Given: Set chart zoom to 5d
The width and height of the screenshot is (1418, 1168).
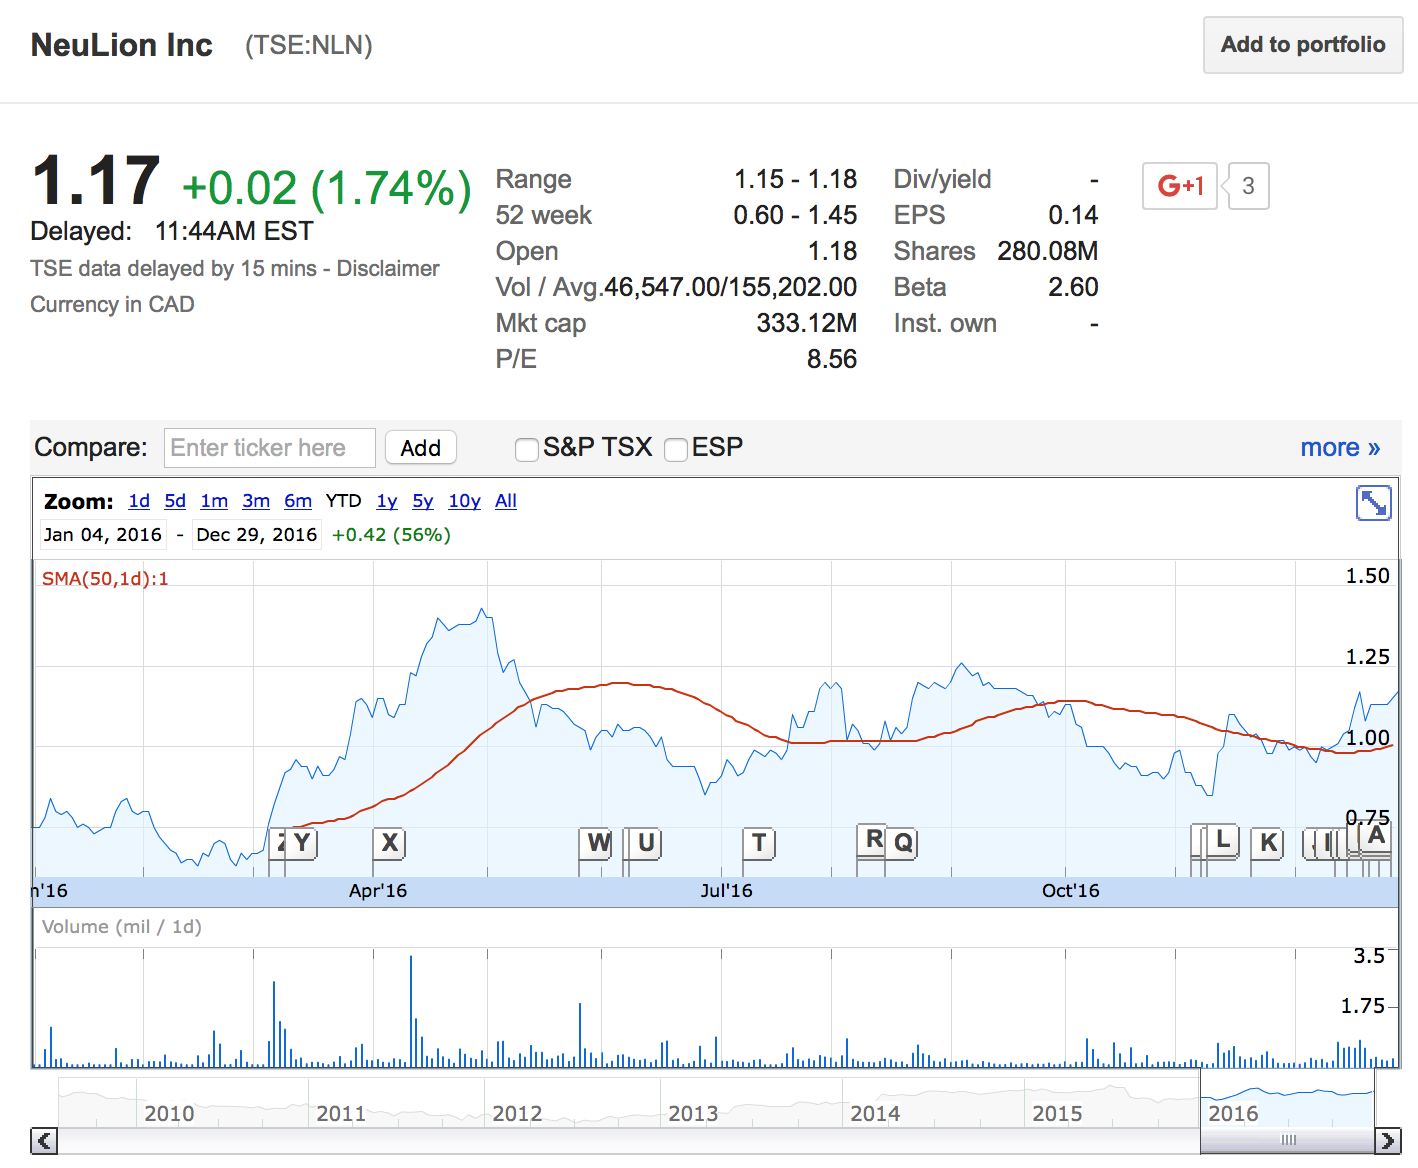Looking at the screenshot, I should [x=175, y=501].
